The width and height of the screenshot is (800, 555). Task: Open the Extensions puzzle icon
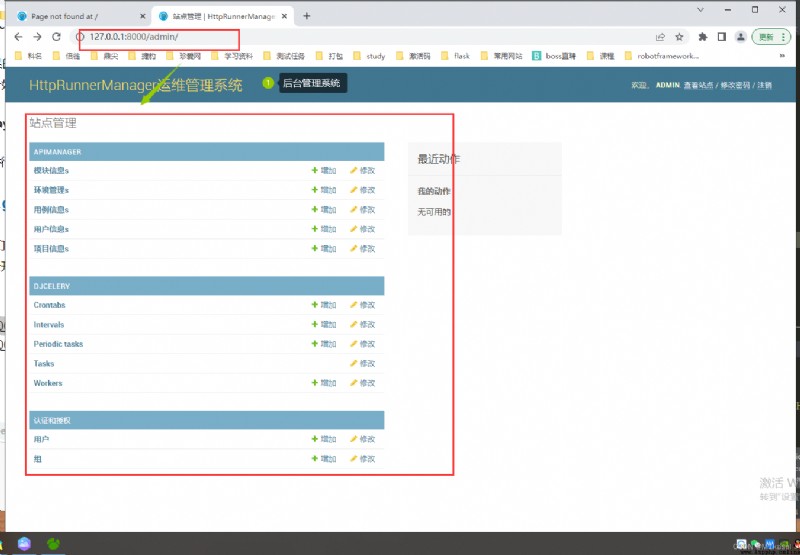pyautogui.click(x=703, y=37)
